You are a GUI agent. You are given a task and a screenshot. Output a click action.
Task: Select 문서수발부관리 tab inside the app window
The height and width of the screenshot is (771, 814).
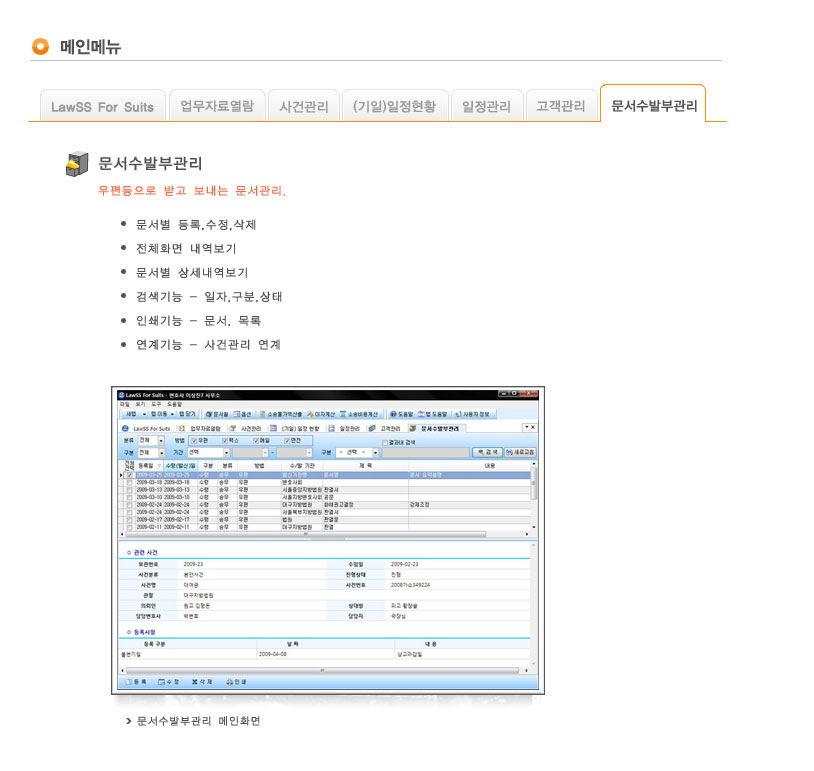[435, 428]
